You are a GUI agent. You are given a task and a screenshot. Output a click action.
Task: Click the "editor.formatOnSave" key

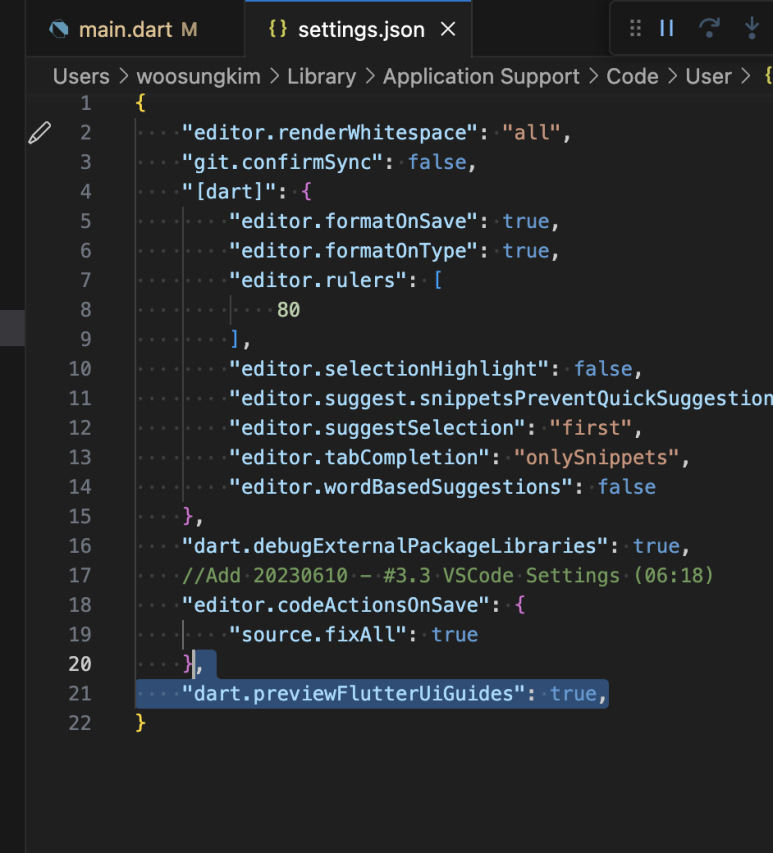(354, 221)
